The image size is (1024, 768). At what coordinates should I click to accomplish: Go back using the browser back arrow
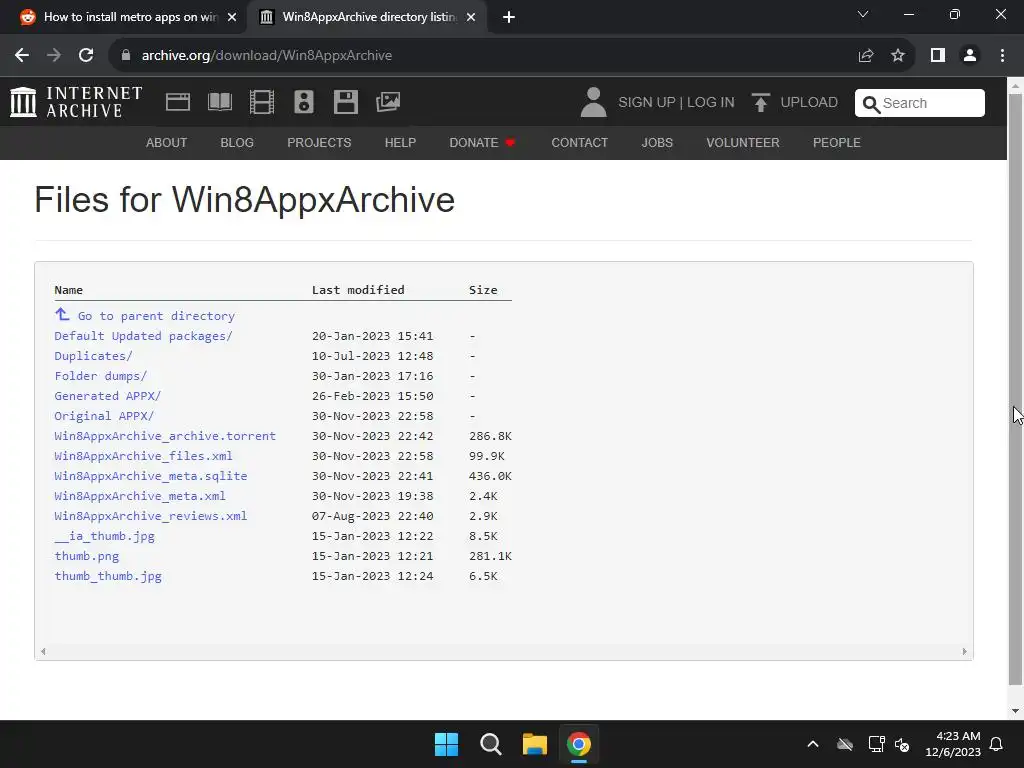(x=22, y=56)
